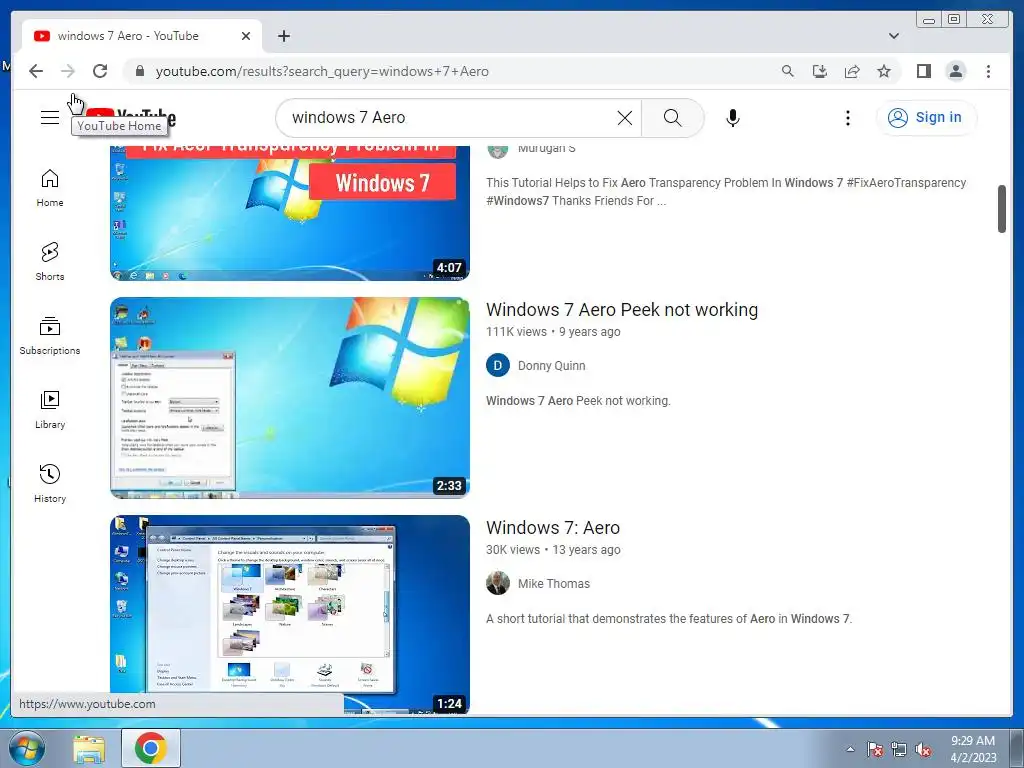Open Shorts in the sidebar
Screen dimensions: 1024x768
coord(50,262)
